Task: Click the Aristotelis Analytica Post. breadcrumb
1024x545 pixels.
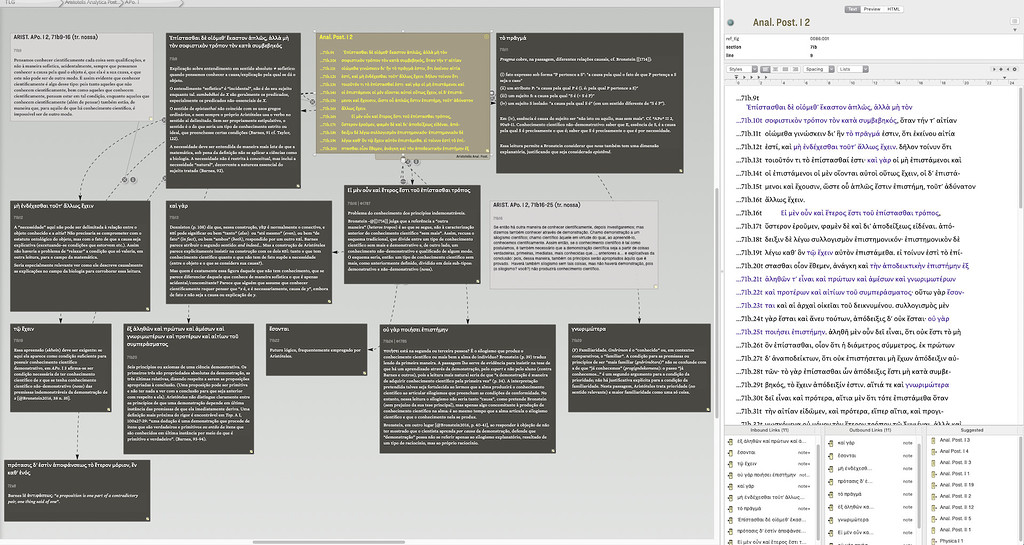Action: 91,3
